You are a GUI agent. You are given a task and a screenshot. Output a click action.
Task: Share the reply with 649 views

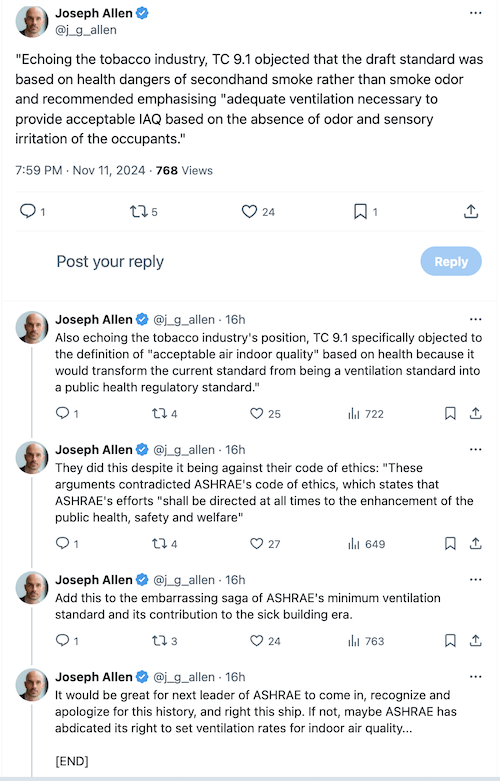476,543
